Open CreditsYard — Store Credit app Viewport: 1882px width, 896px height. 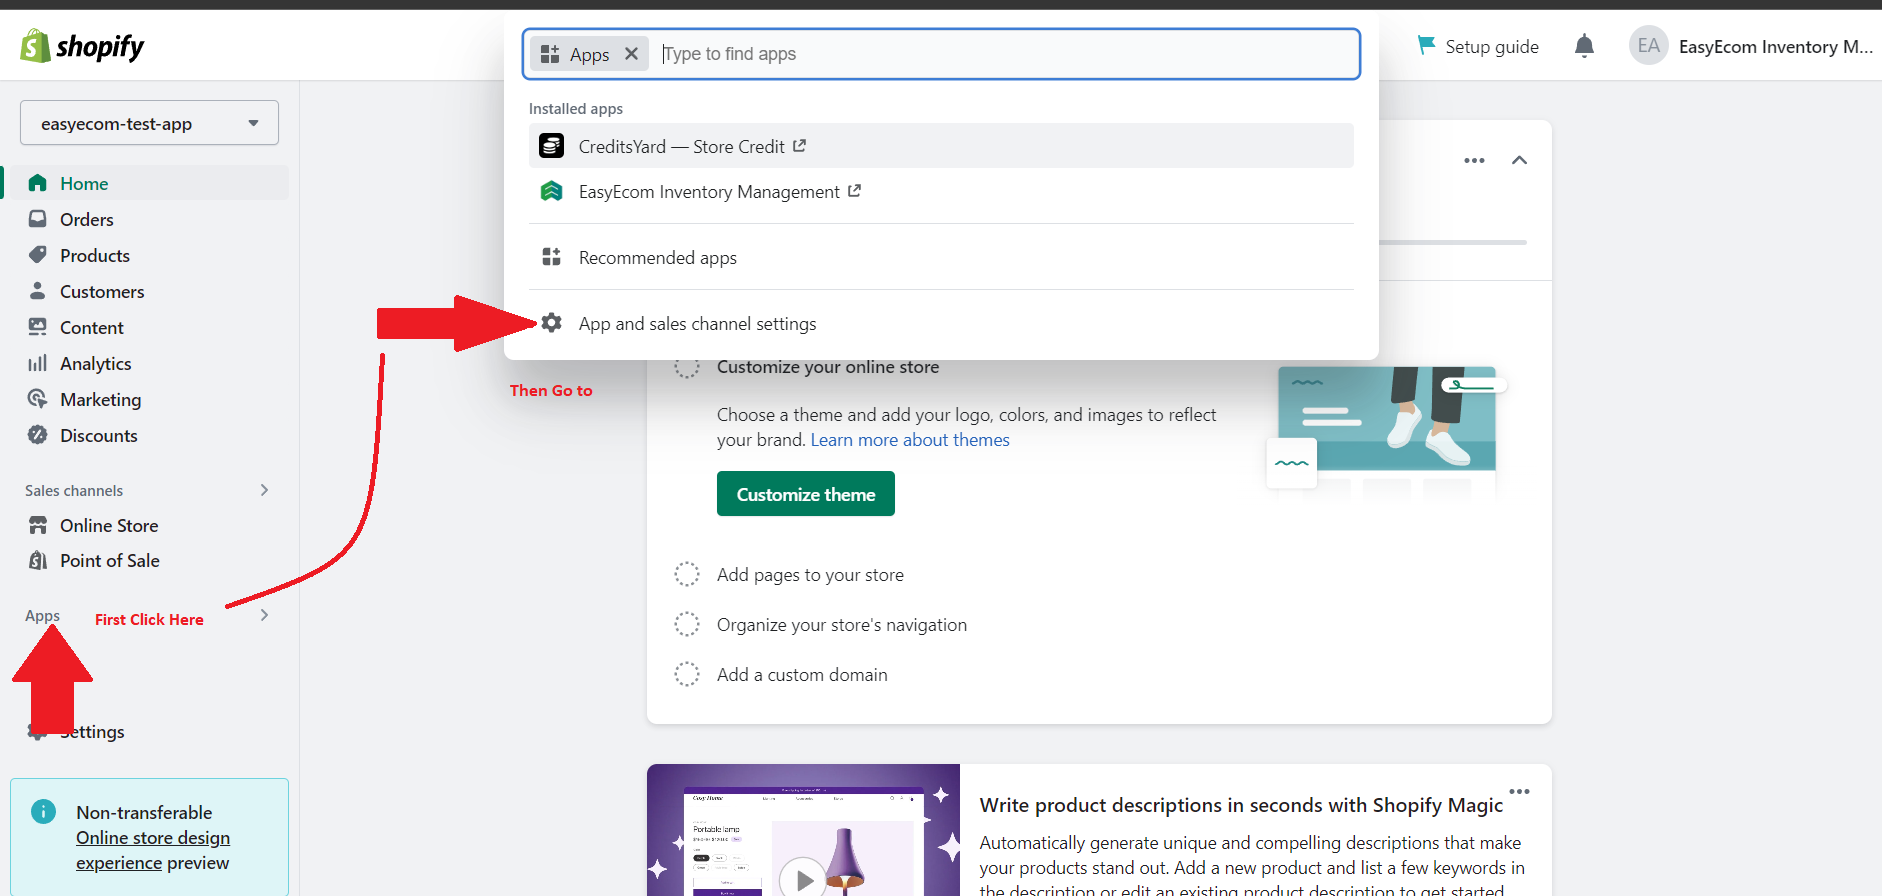[x=941, y=146]
